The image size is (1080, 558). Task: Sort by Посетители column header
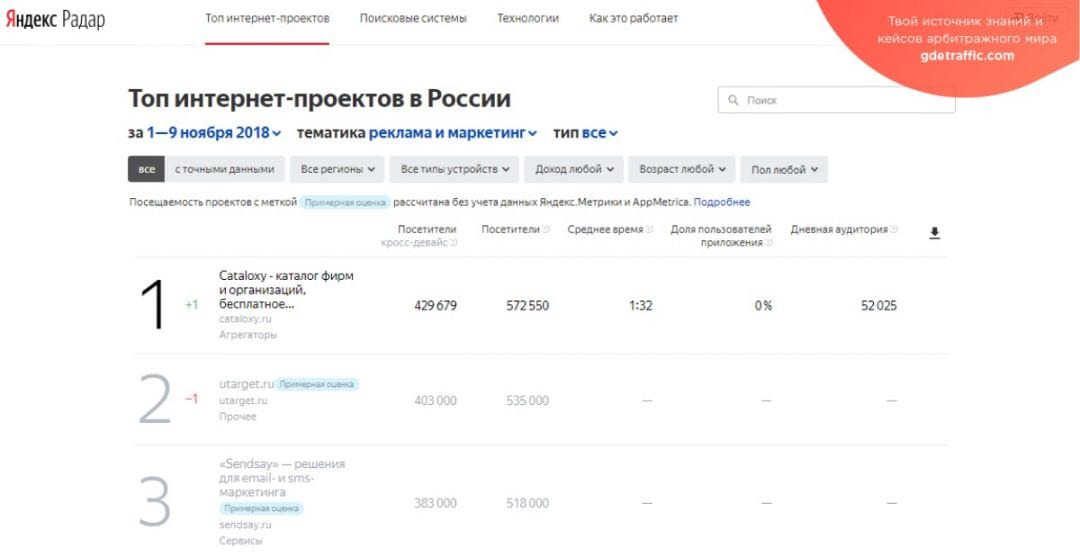(x=510, y=229)
